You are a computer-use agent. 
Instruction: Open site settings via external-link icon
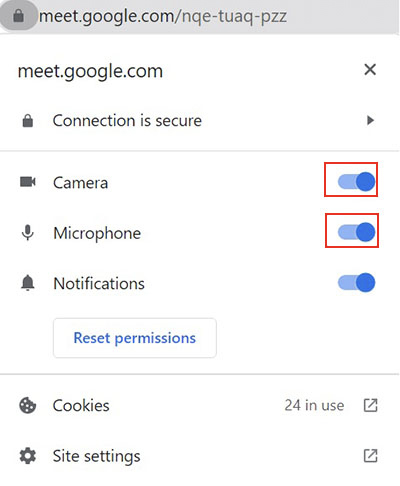[370, 456]
